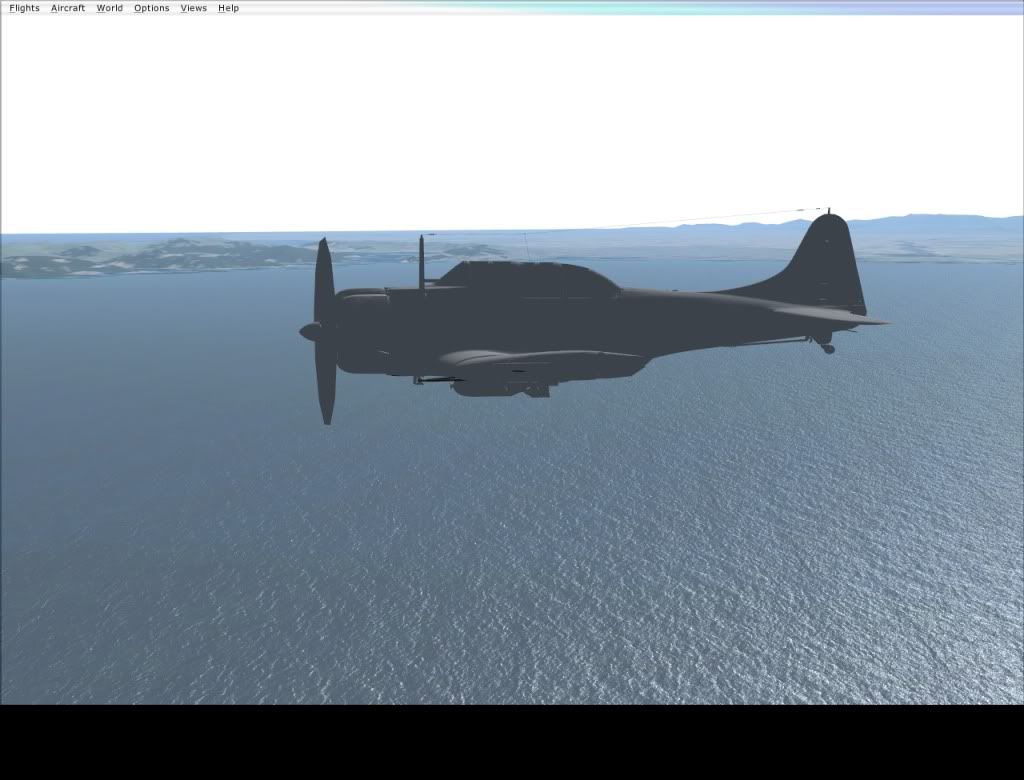Viewport: 1024px width, 780px height.
Task: Open the Help menu
Action: click(228, 8)
